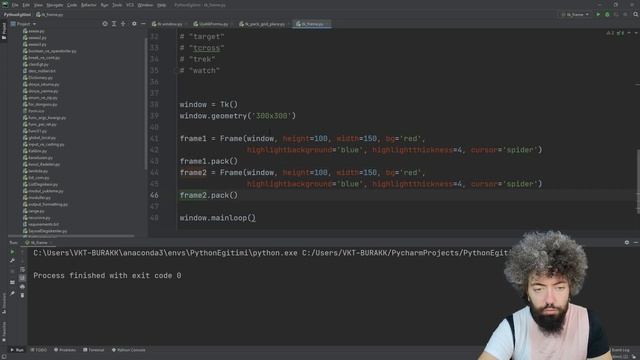Select break_ve_cont.py in project tree
Image resolution: width=640 pixels, height=360 pixels.
tap(41, 58)
